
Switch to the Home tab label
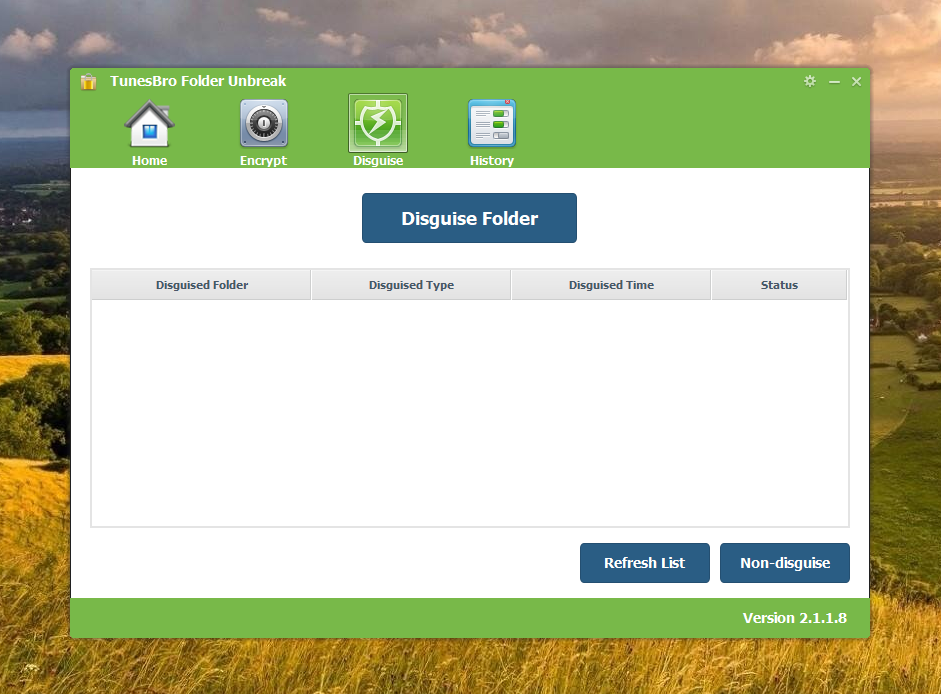click(149, 161)
